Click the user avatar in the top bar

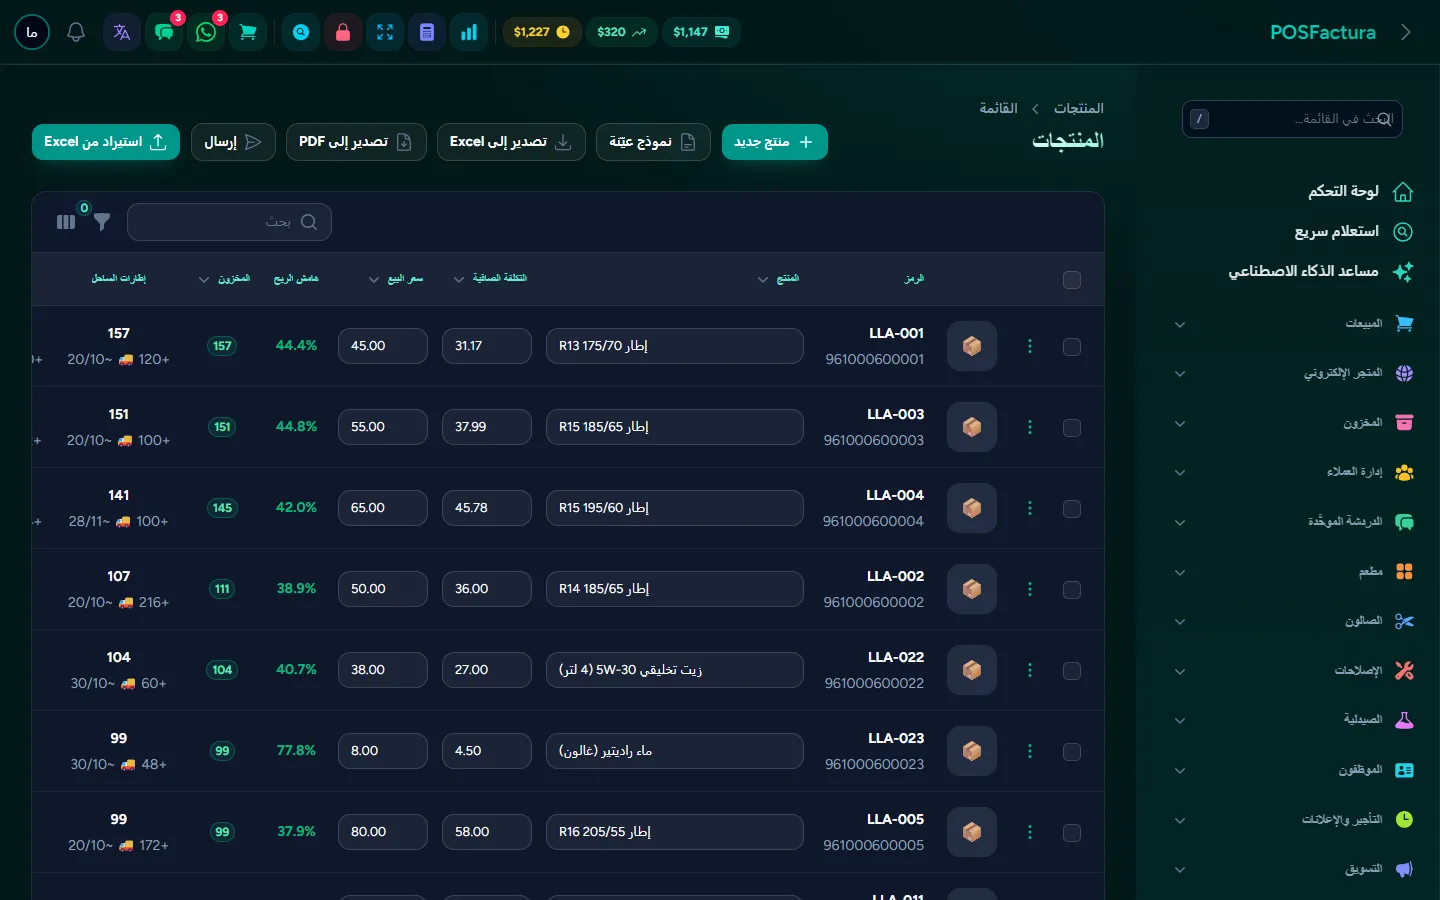coord(32,32)
